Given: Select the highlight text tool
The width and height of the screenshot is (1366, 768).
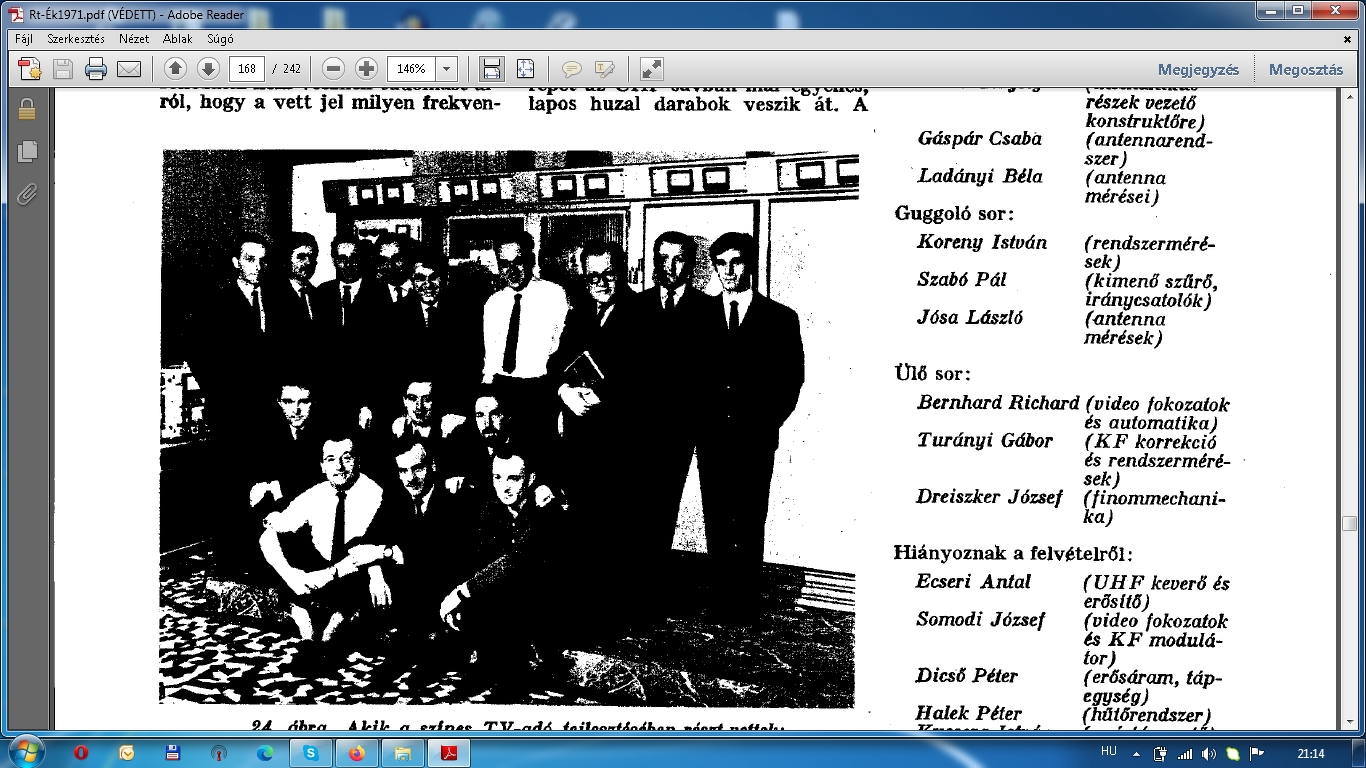Looking at the screenshot, I should (x=604, y=69).
